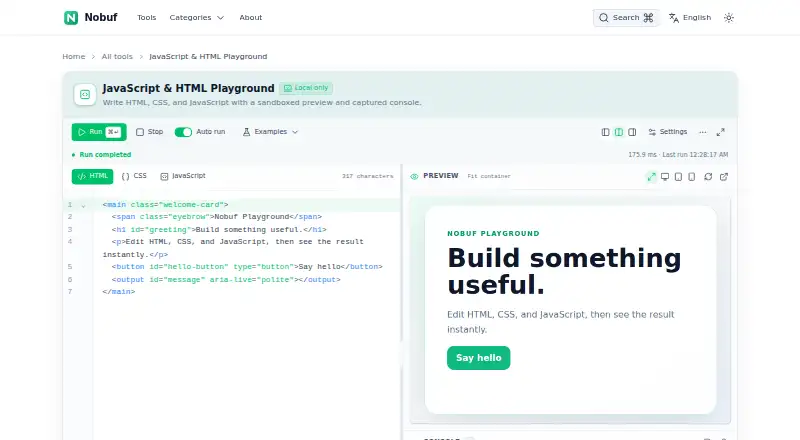This screenshot has width=800, height=440.
Task: Click the 'JavaScript & HTML Playground' breadcrumb text
Action: [x=208, y=57]
